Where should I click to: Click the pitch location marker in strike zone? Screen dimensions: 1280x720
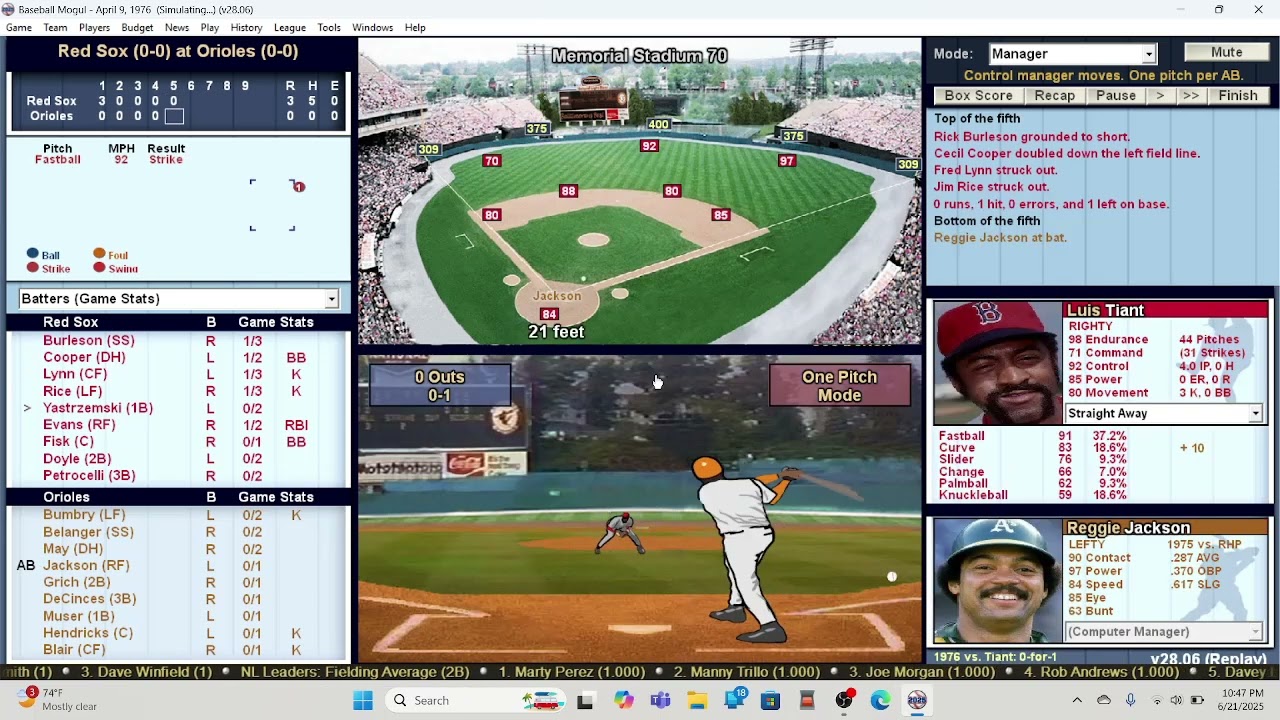(298, 186)
